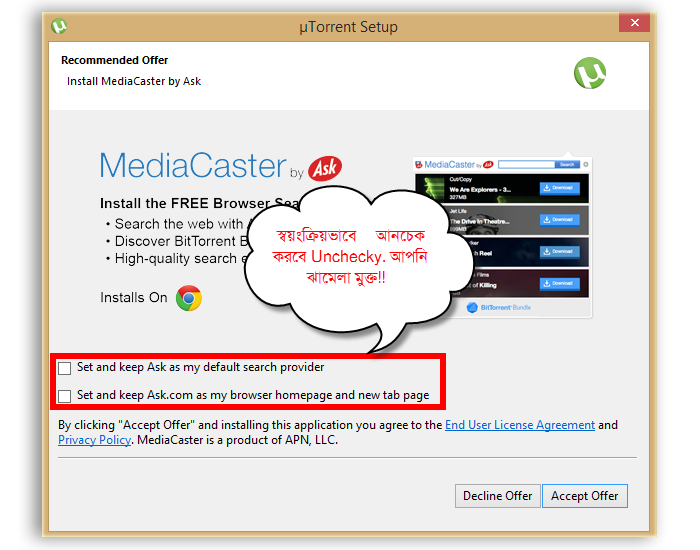
Task: Click the Accept Offer button
Action: (584, 496)
